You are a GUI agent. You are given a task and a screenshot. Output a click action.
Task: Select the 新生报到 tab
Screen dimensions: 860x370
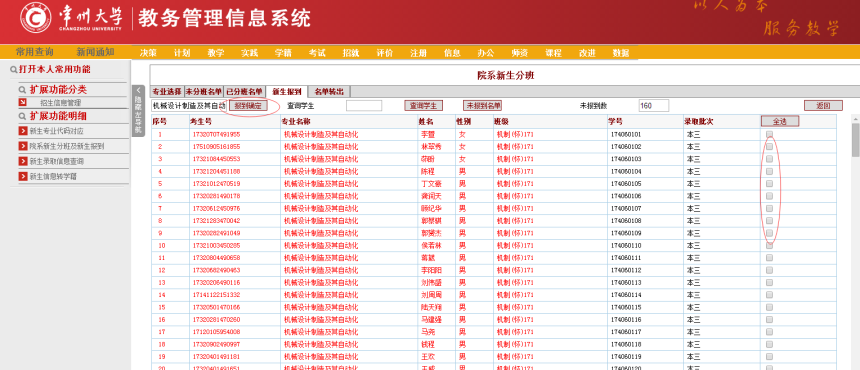click(x=287, y=92)
